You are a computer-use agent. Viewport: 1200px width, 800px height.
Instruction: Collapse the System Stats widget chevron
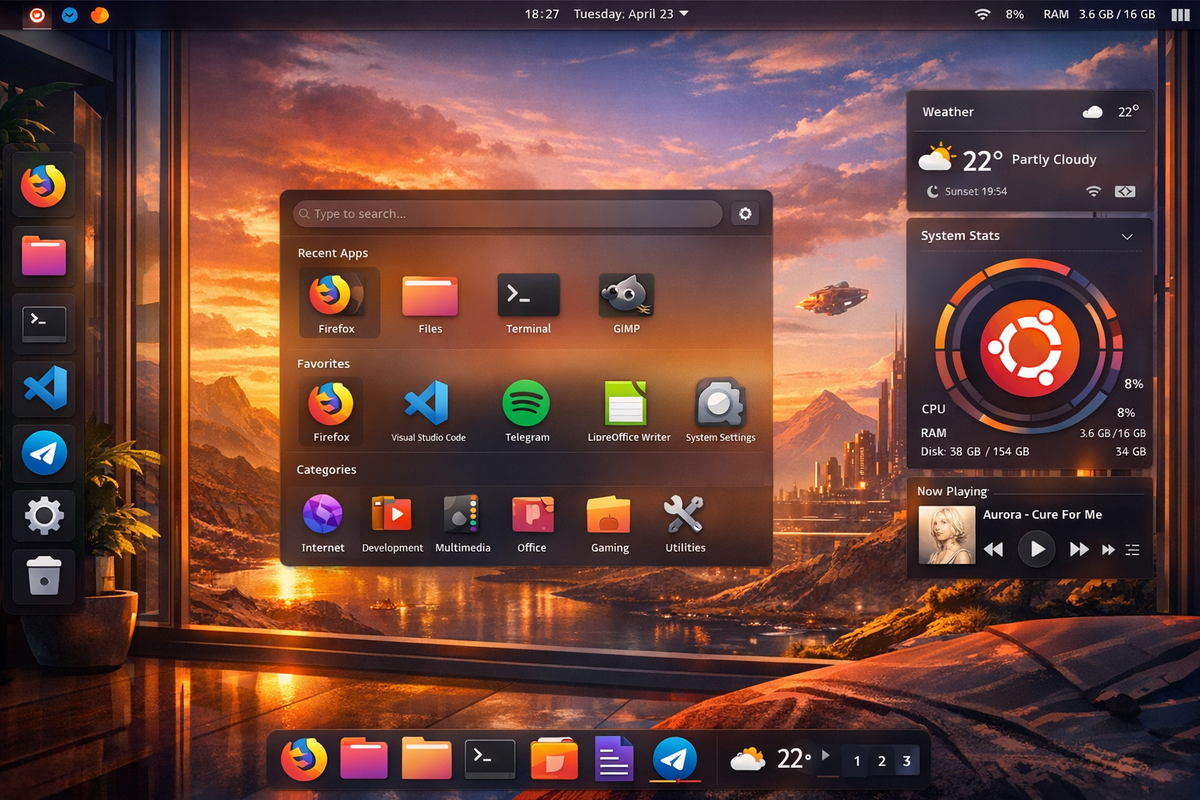[1127, 237]
